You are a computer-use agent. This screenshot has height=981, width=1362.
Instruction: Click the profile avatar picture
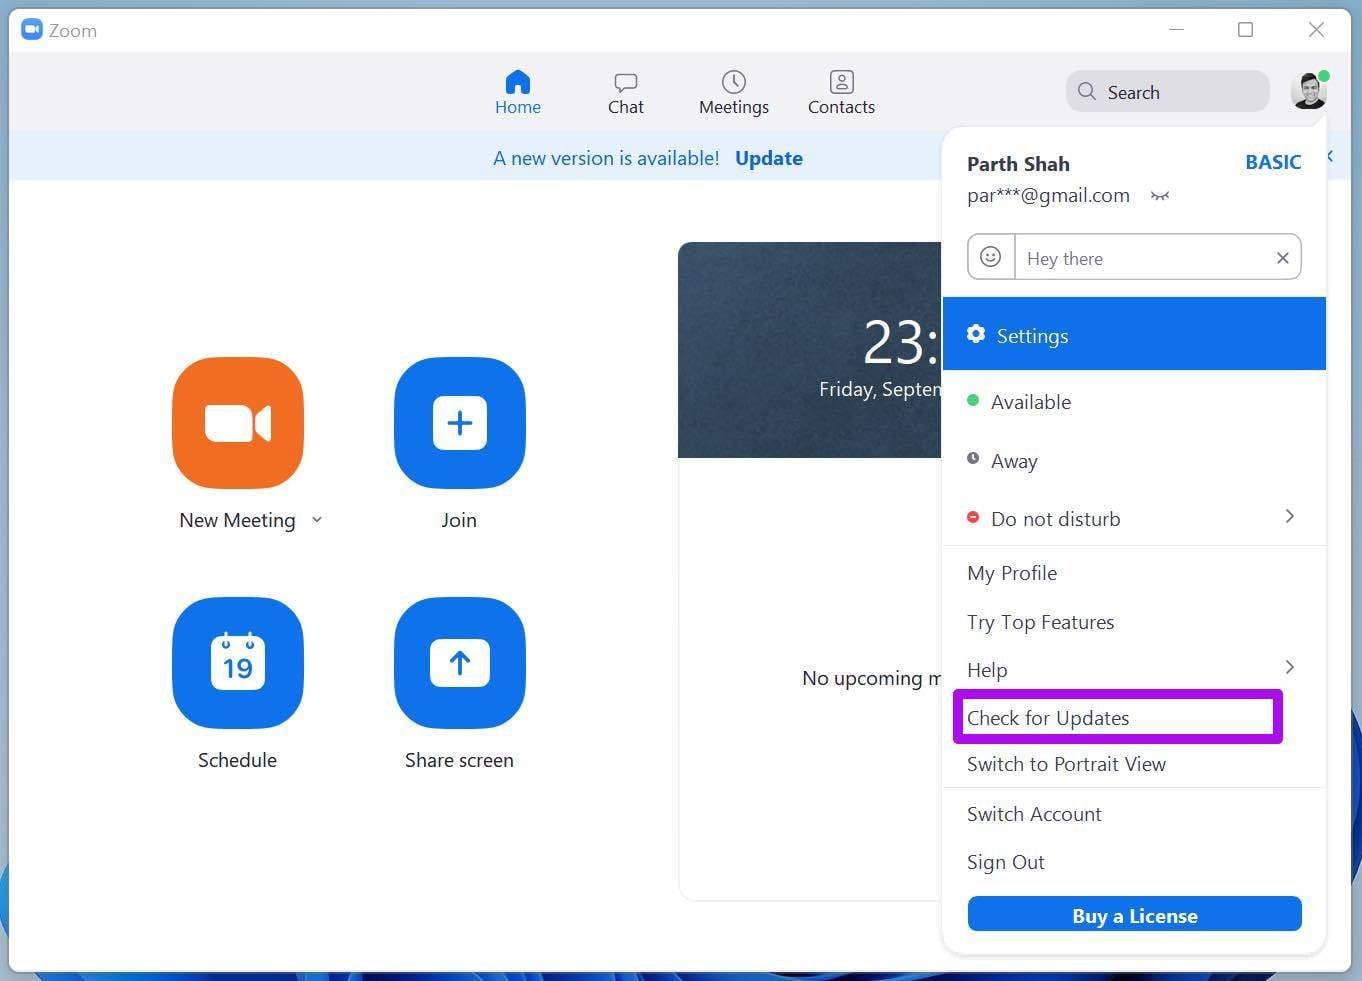(x=1309, y=91)
